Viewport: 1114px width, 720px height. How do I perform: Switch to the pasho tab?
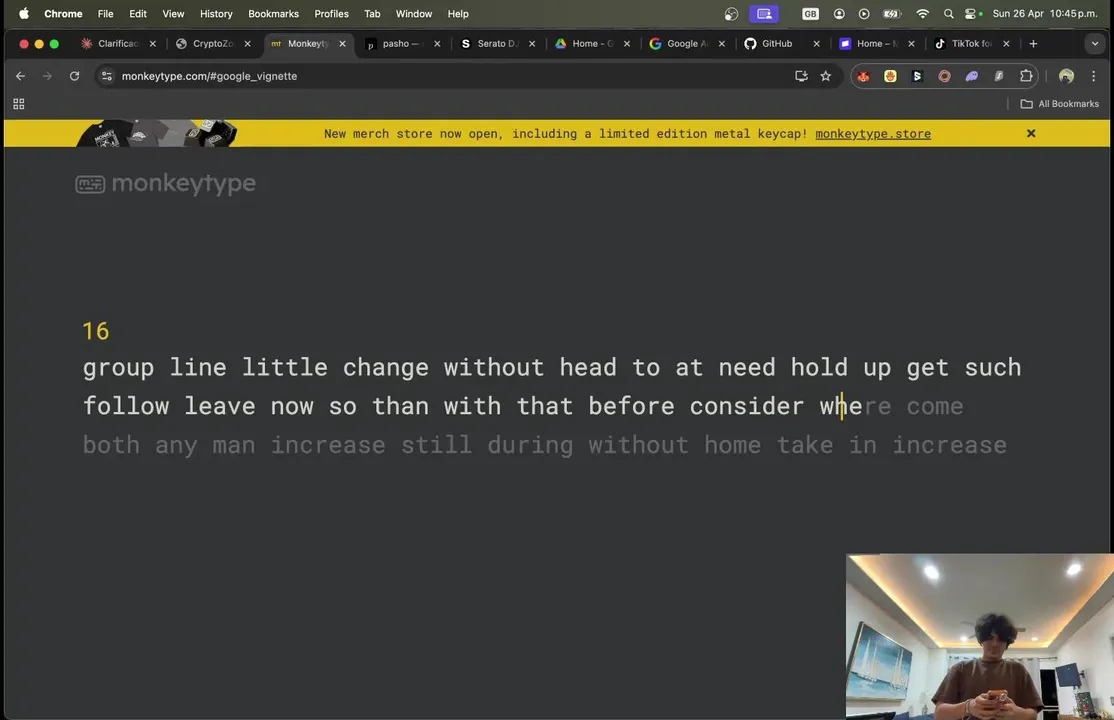401,43
